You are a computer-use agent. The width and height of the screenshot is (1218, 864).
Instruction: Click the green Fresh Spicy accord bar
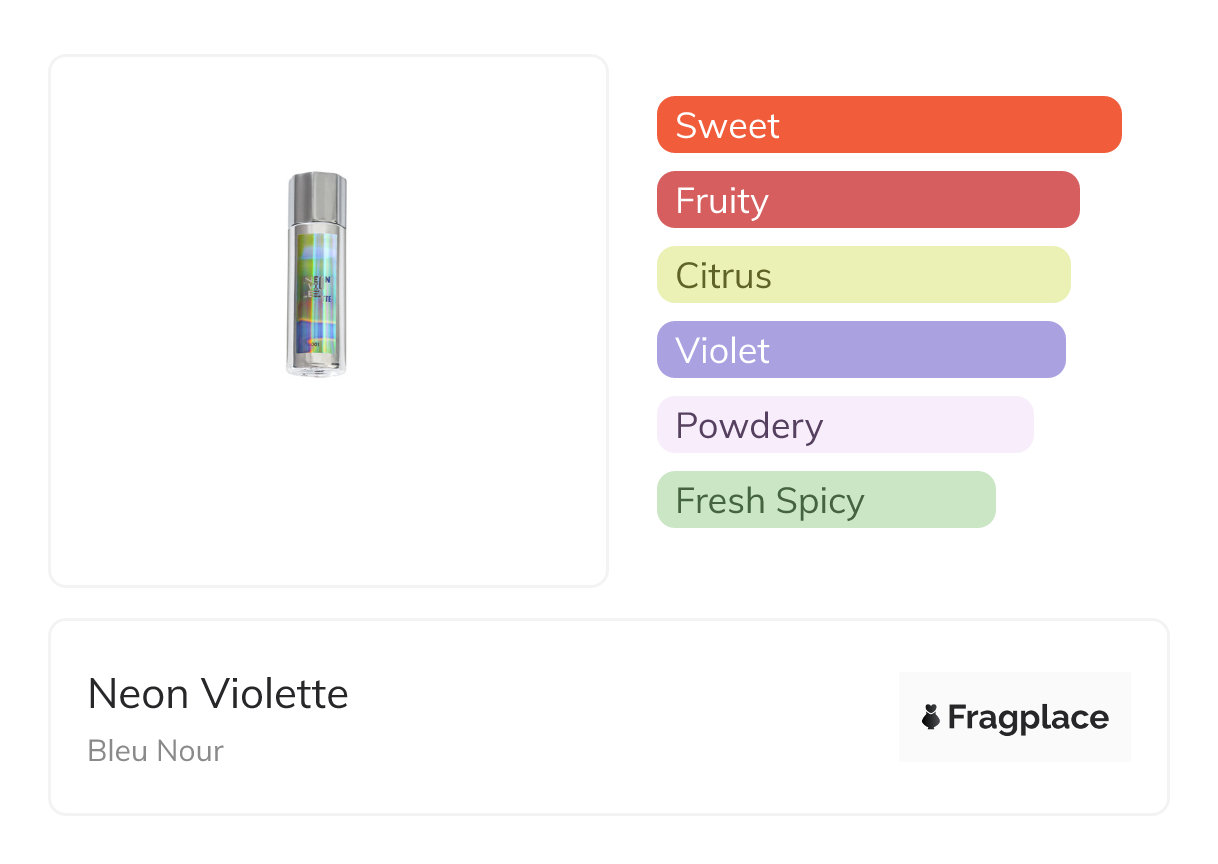pos(920,500)
